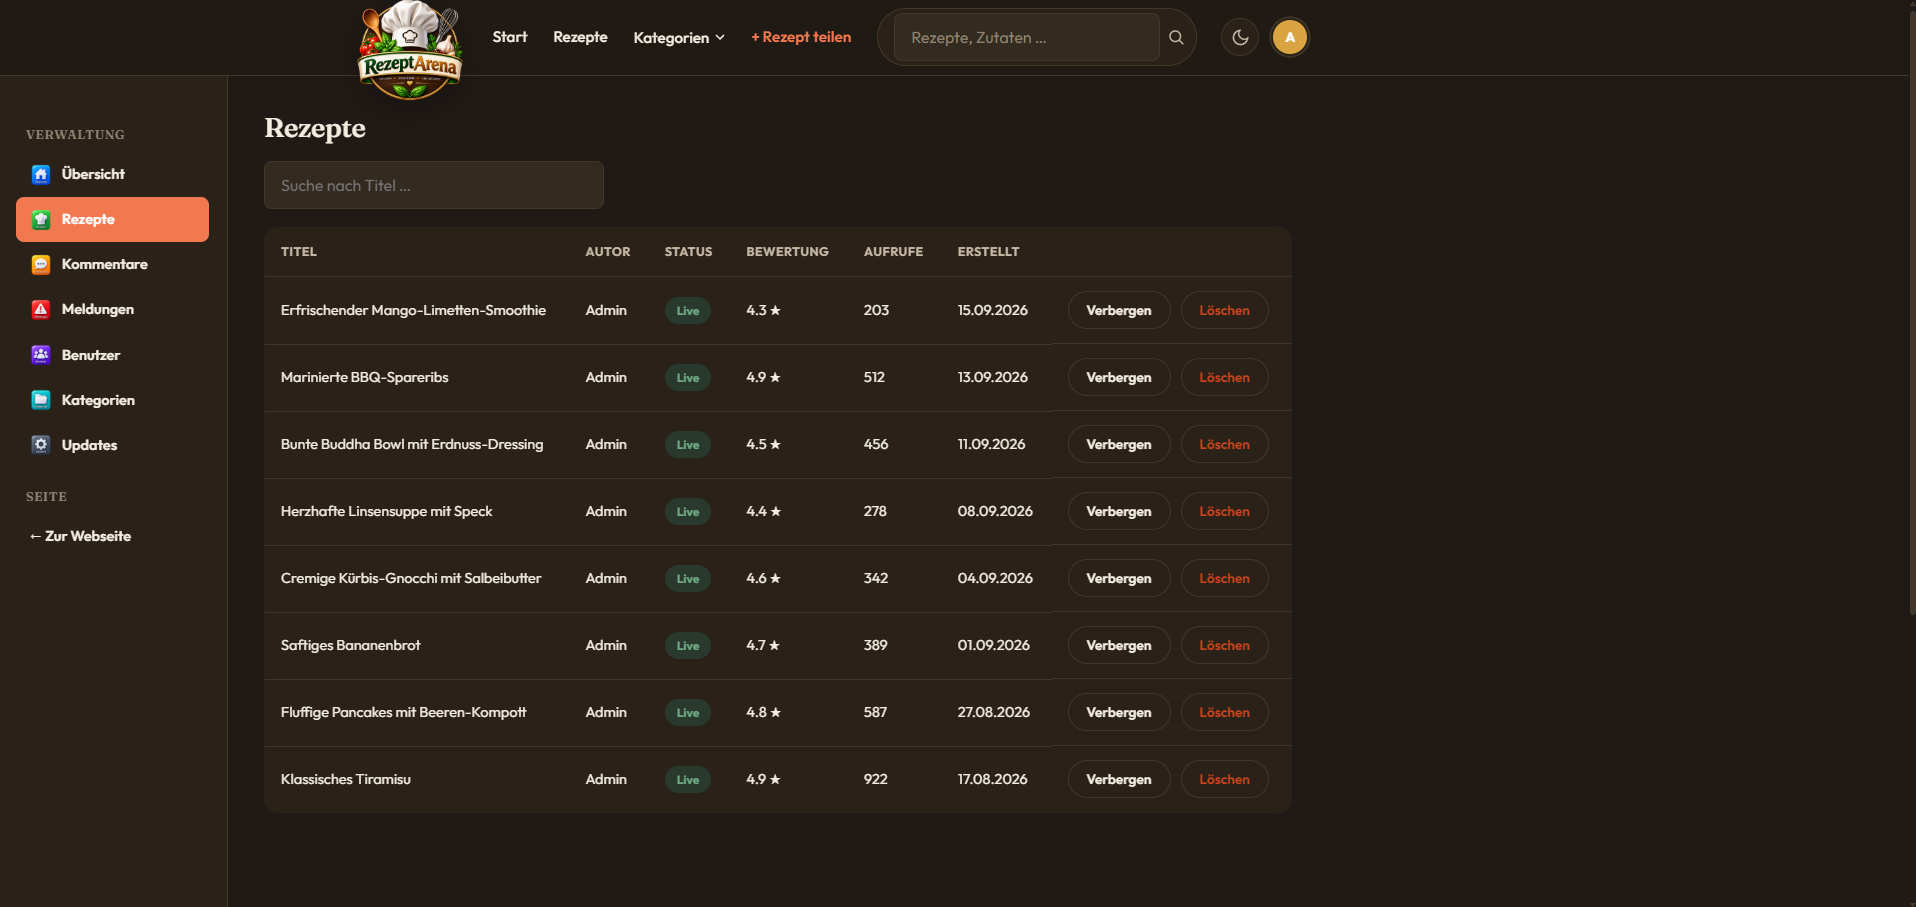Click the Kategorien folder icon
Screen dimensions: 1916x907
[41, 400]
